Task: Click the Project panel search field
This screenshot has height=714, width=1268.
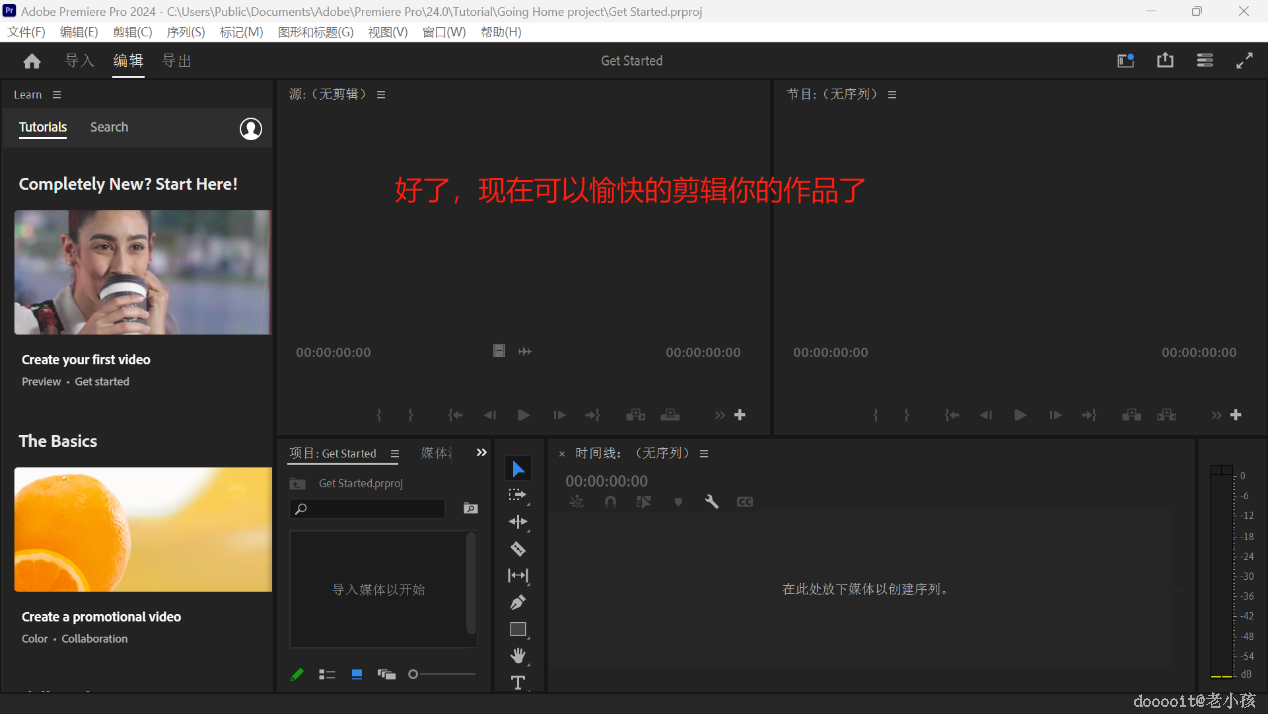Action: (x=367, y=509)
